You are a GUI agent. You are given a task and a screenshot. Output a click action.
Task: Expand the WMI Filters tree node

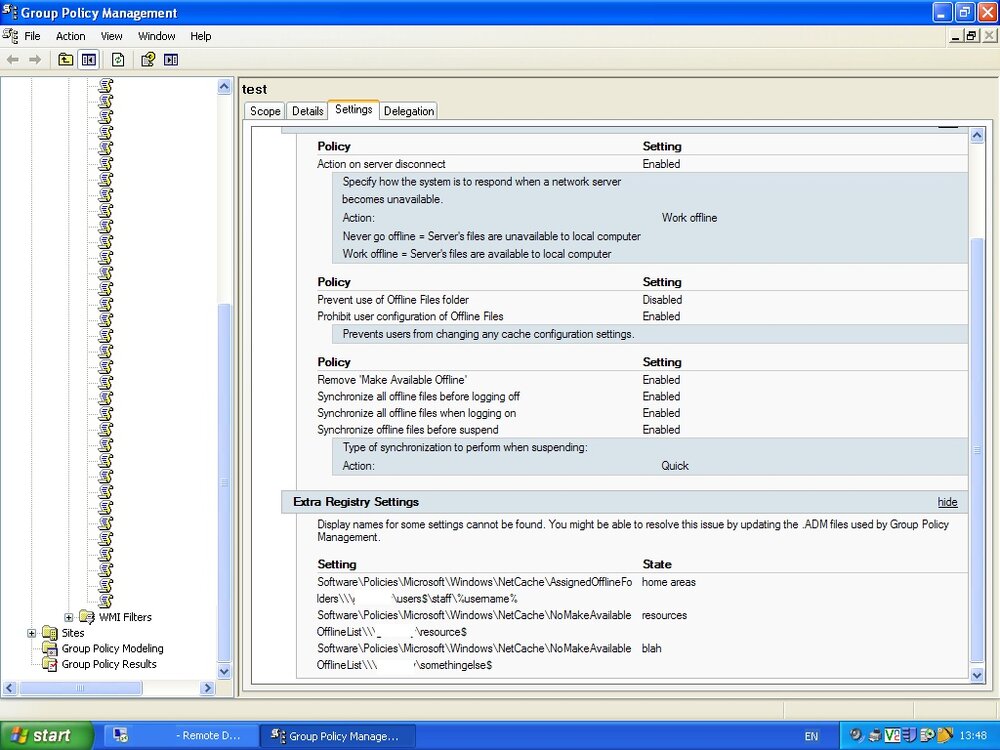pos(69,617)
